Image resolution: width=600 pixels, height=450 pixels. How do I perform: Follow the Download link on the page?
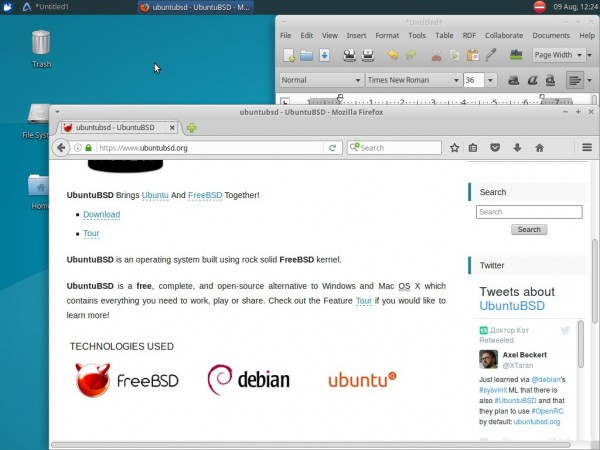click(101, 215)
